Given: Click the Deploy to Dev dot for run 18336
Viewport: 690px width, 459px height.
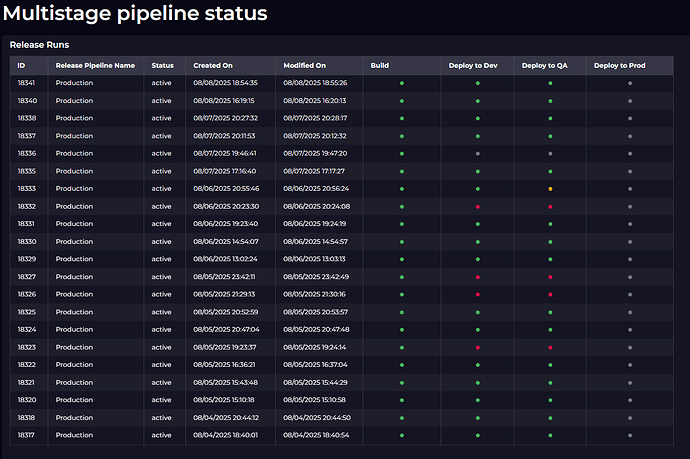Looking at the screenshot, I should coord(478,154).
